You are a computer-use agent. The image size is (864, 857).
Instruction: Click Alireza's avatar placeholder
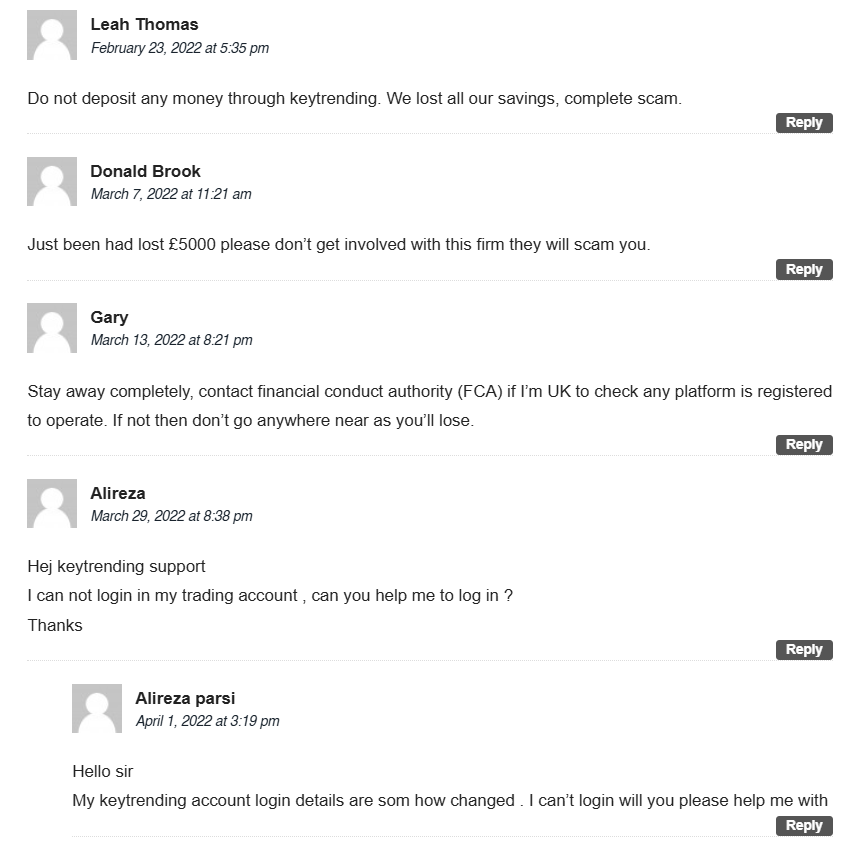coord(52,503)
